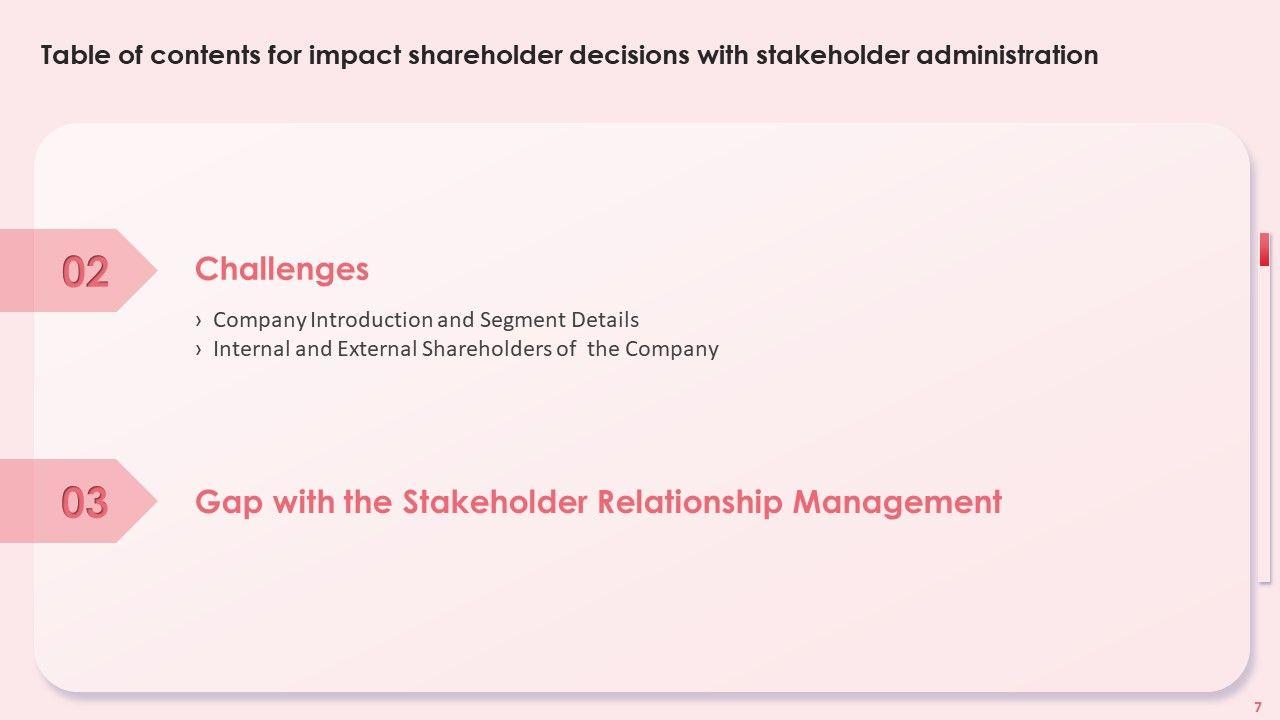Open Gap with the Stakeholder Relationship Management
1280x720 pixels.
click(598, 501)
